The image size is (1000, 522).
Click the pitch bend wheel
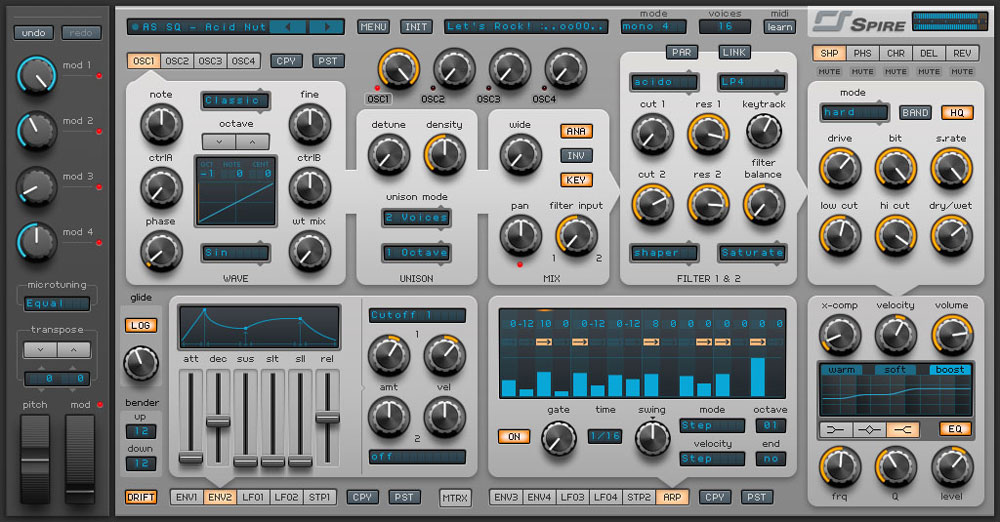pos(35,459)
